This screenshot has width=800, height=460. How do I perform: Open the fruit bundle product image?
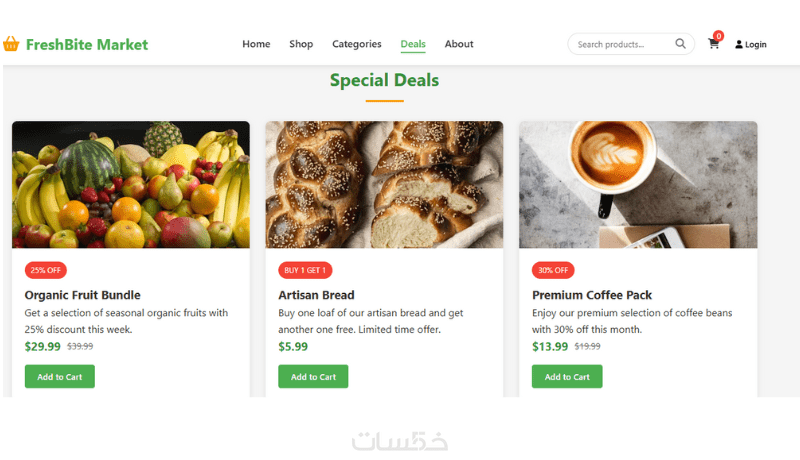[x=131, y=185]
